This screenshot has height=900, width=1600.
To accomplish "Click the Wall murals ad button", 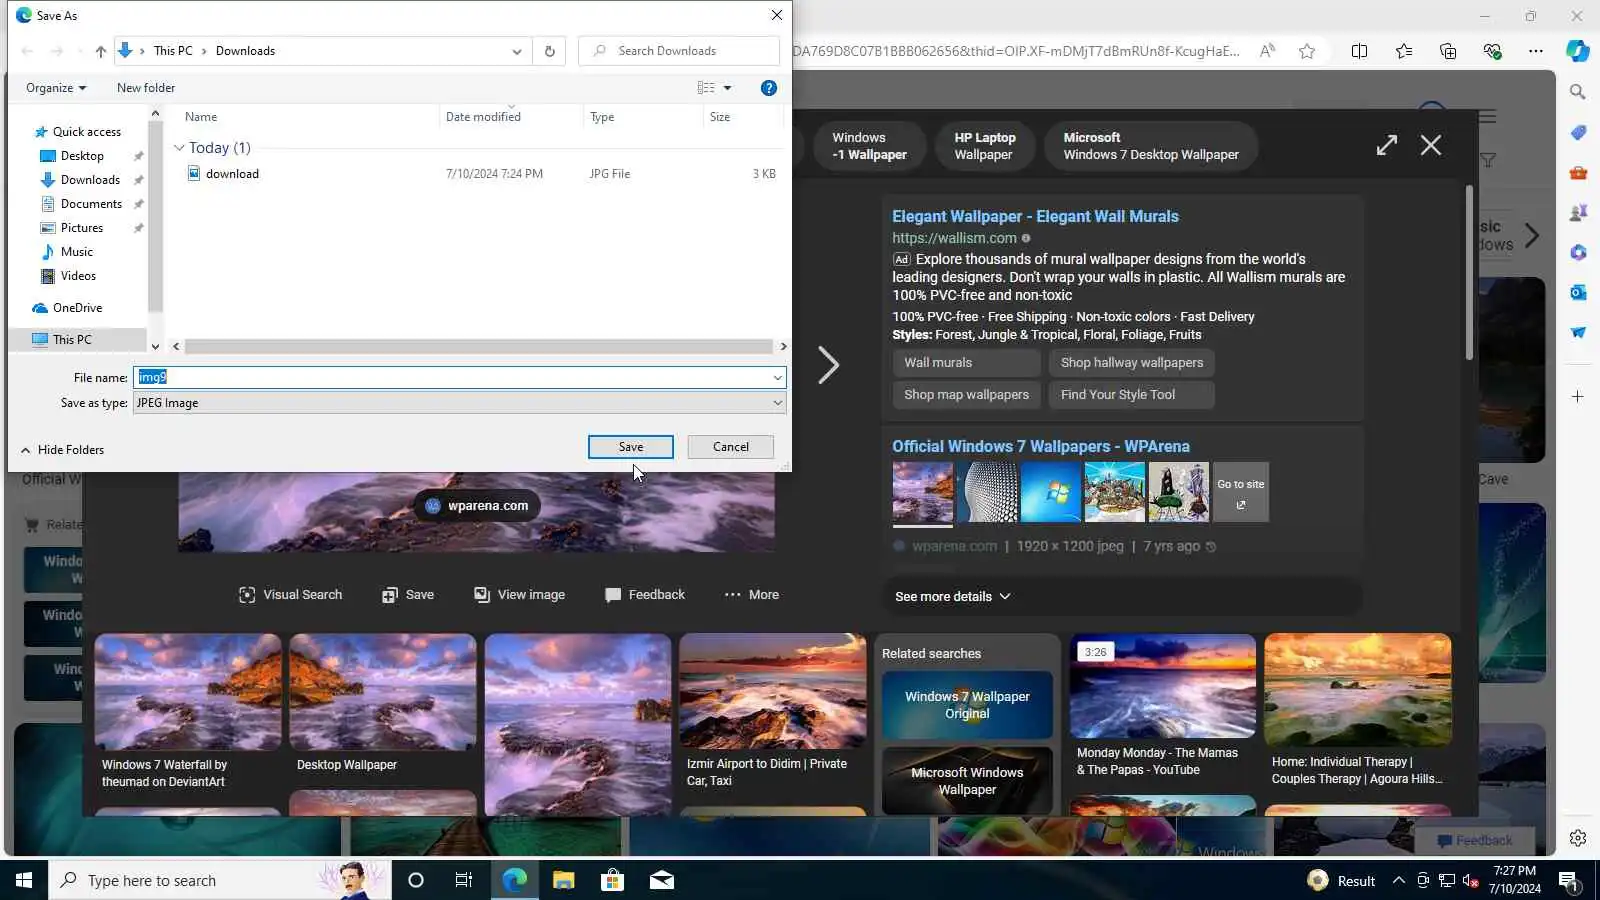I will (966, 363).
